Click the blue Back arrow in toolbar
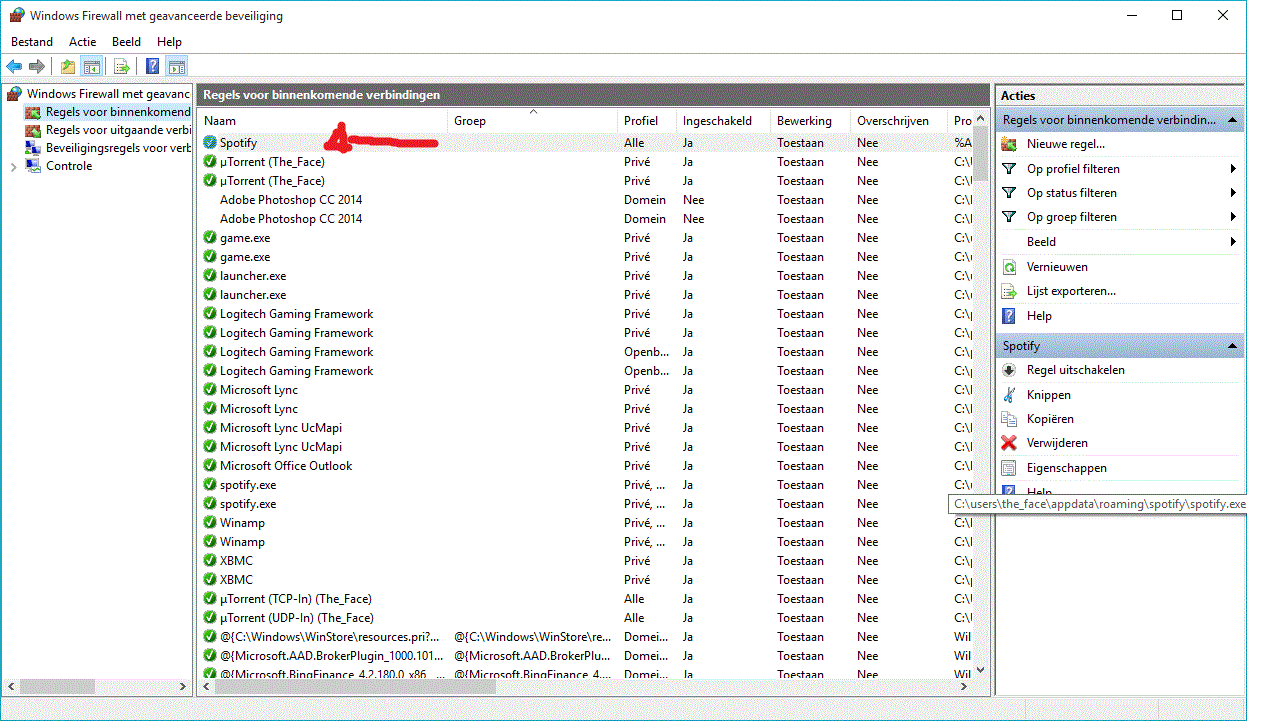The height and width of the screenshot is (721, 1271). click(x=14, y=67)
